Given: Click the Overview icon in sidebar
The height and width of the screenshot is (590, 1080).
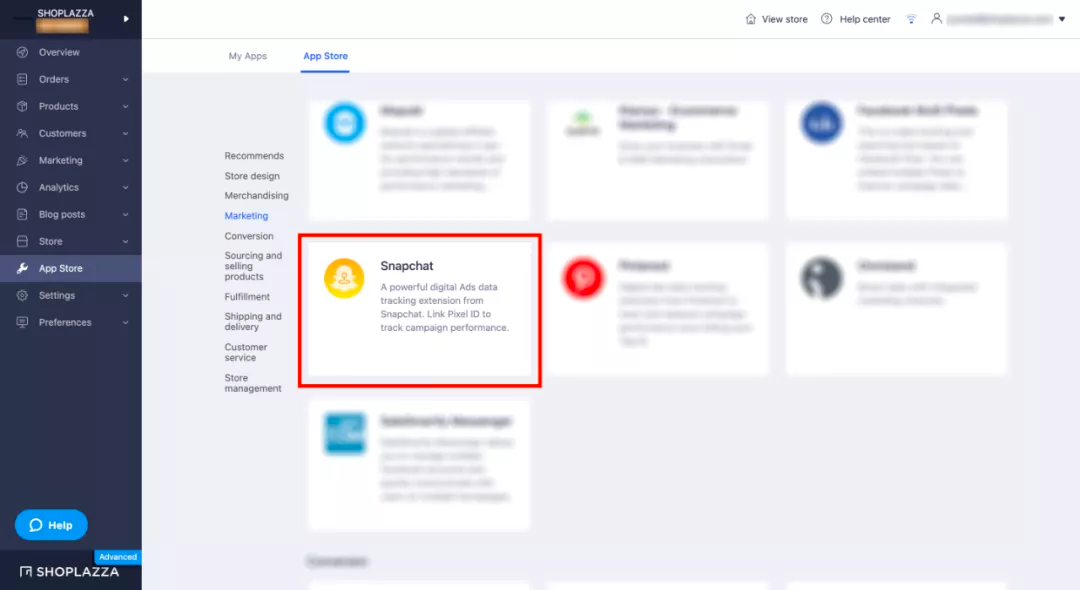Looking at the screenshot, I should tap(22, 52).
